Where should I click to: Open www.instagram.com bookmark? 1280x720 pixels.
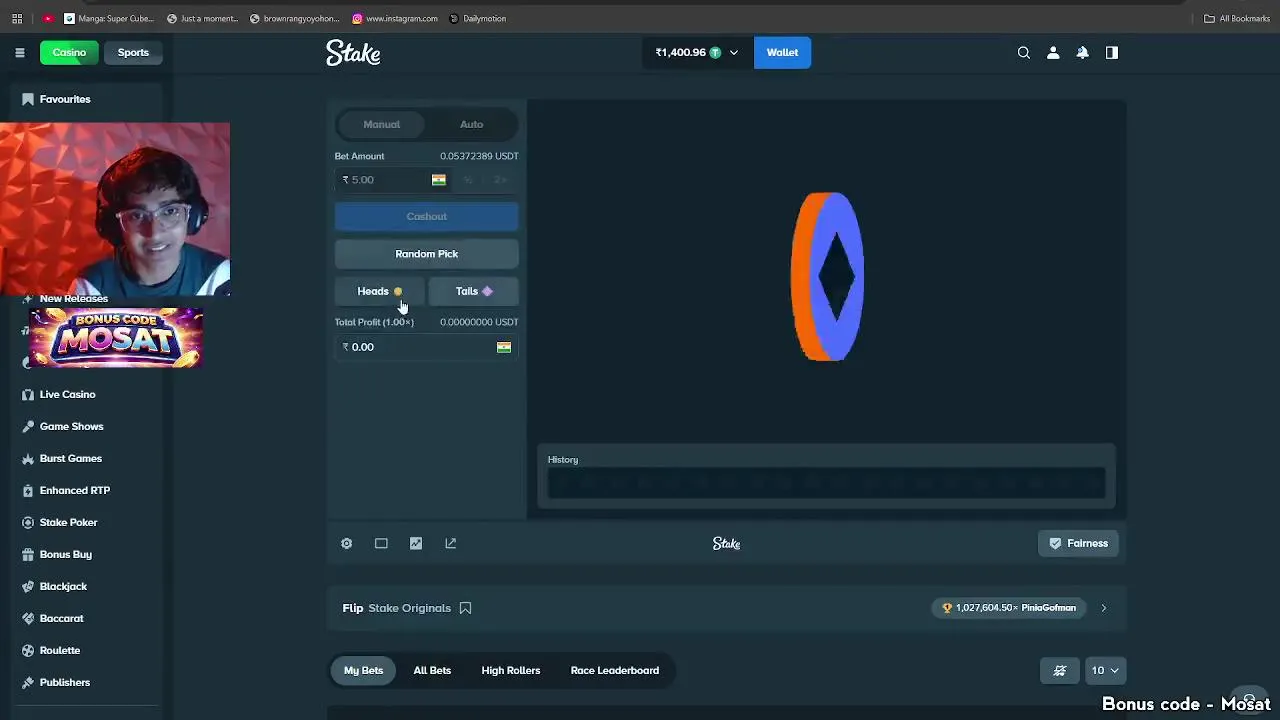pyautogui.click(x=395, y=18)
